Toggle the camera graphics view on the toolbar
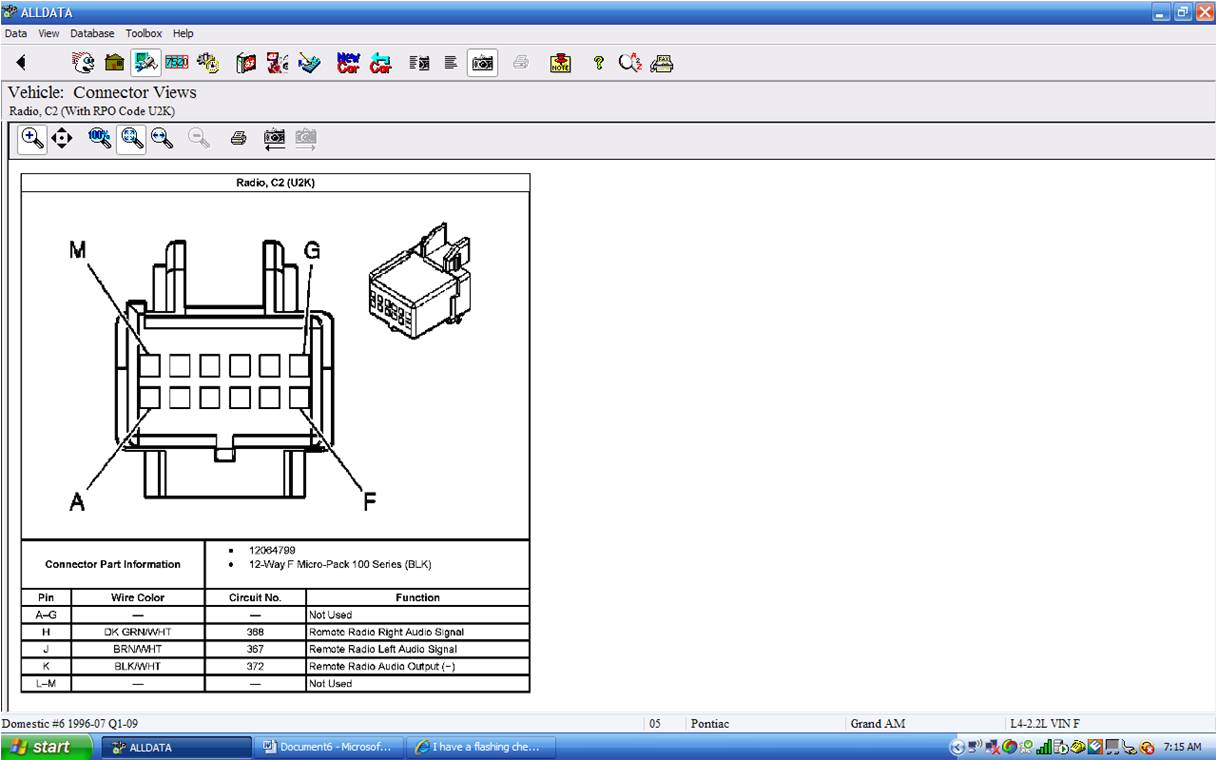This screenshot has width=1217, height=761. [x=481, y=62]
